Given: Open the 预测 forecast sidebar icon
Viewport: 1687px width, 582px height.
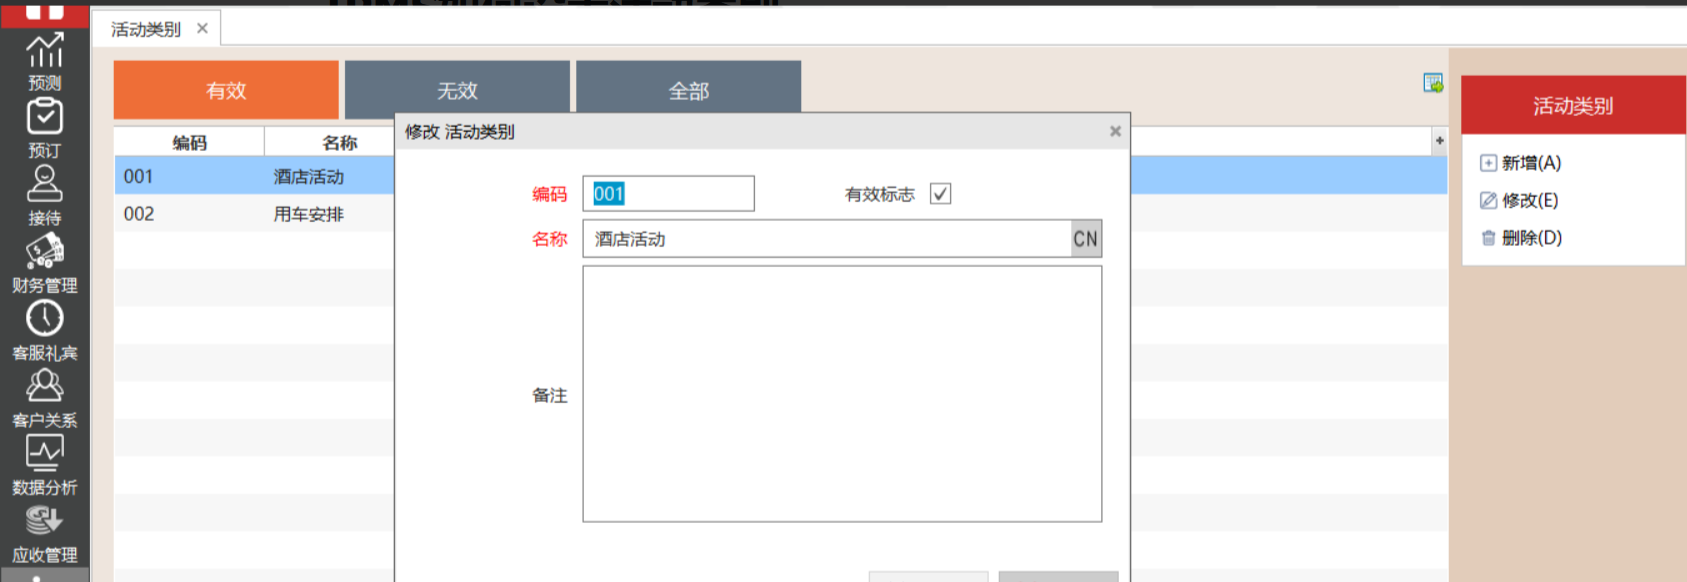Looking at the screenshot, I should click(44, 60).
